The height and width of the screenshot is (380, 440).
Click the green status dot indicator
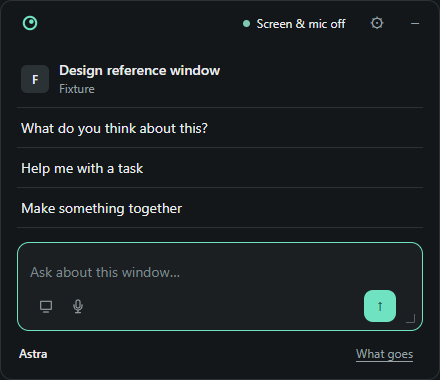pos(246,24)
